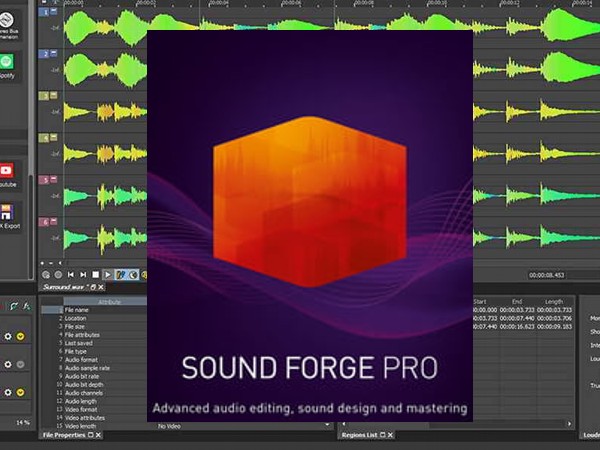Click the End column header in Regions List
The image size is (600, 450).
click(x=517, y=302)
